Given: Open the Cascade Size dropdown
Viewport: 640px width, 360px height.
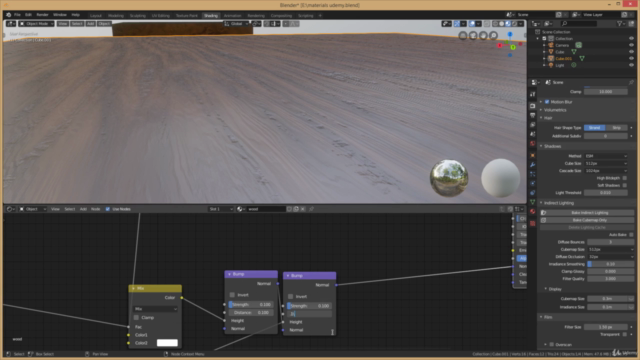Looking at the screenshot, I should (606, 171).
